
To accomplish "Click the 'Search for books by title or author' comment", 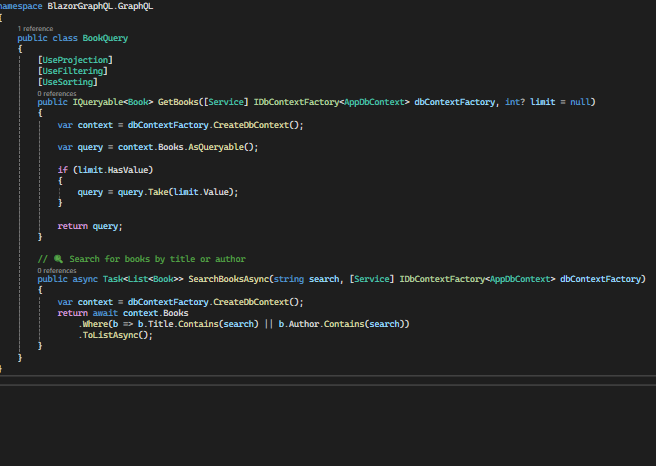I will point(157,259).
